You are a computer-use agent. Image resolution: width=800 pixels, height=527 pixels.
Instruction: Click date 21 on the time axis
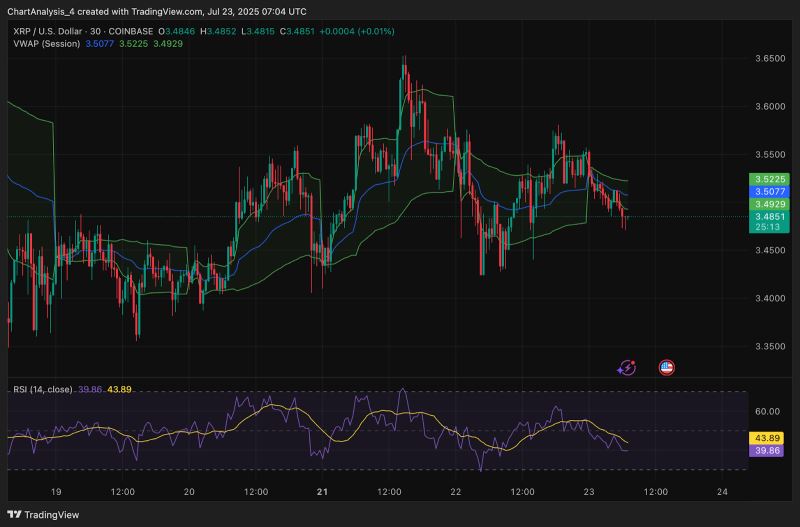click(x=322, y=492)
